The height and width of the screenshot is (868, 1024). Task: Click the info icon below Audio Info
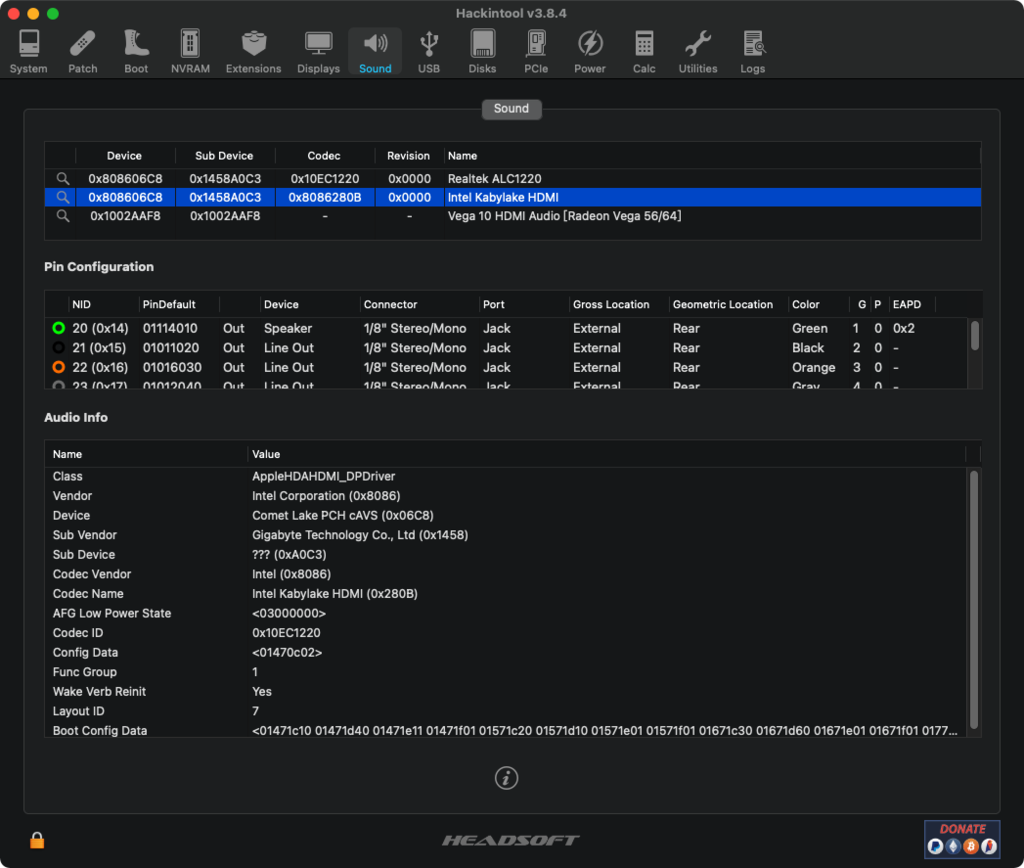506,778
